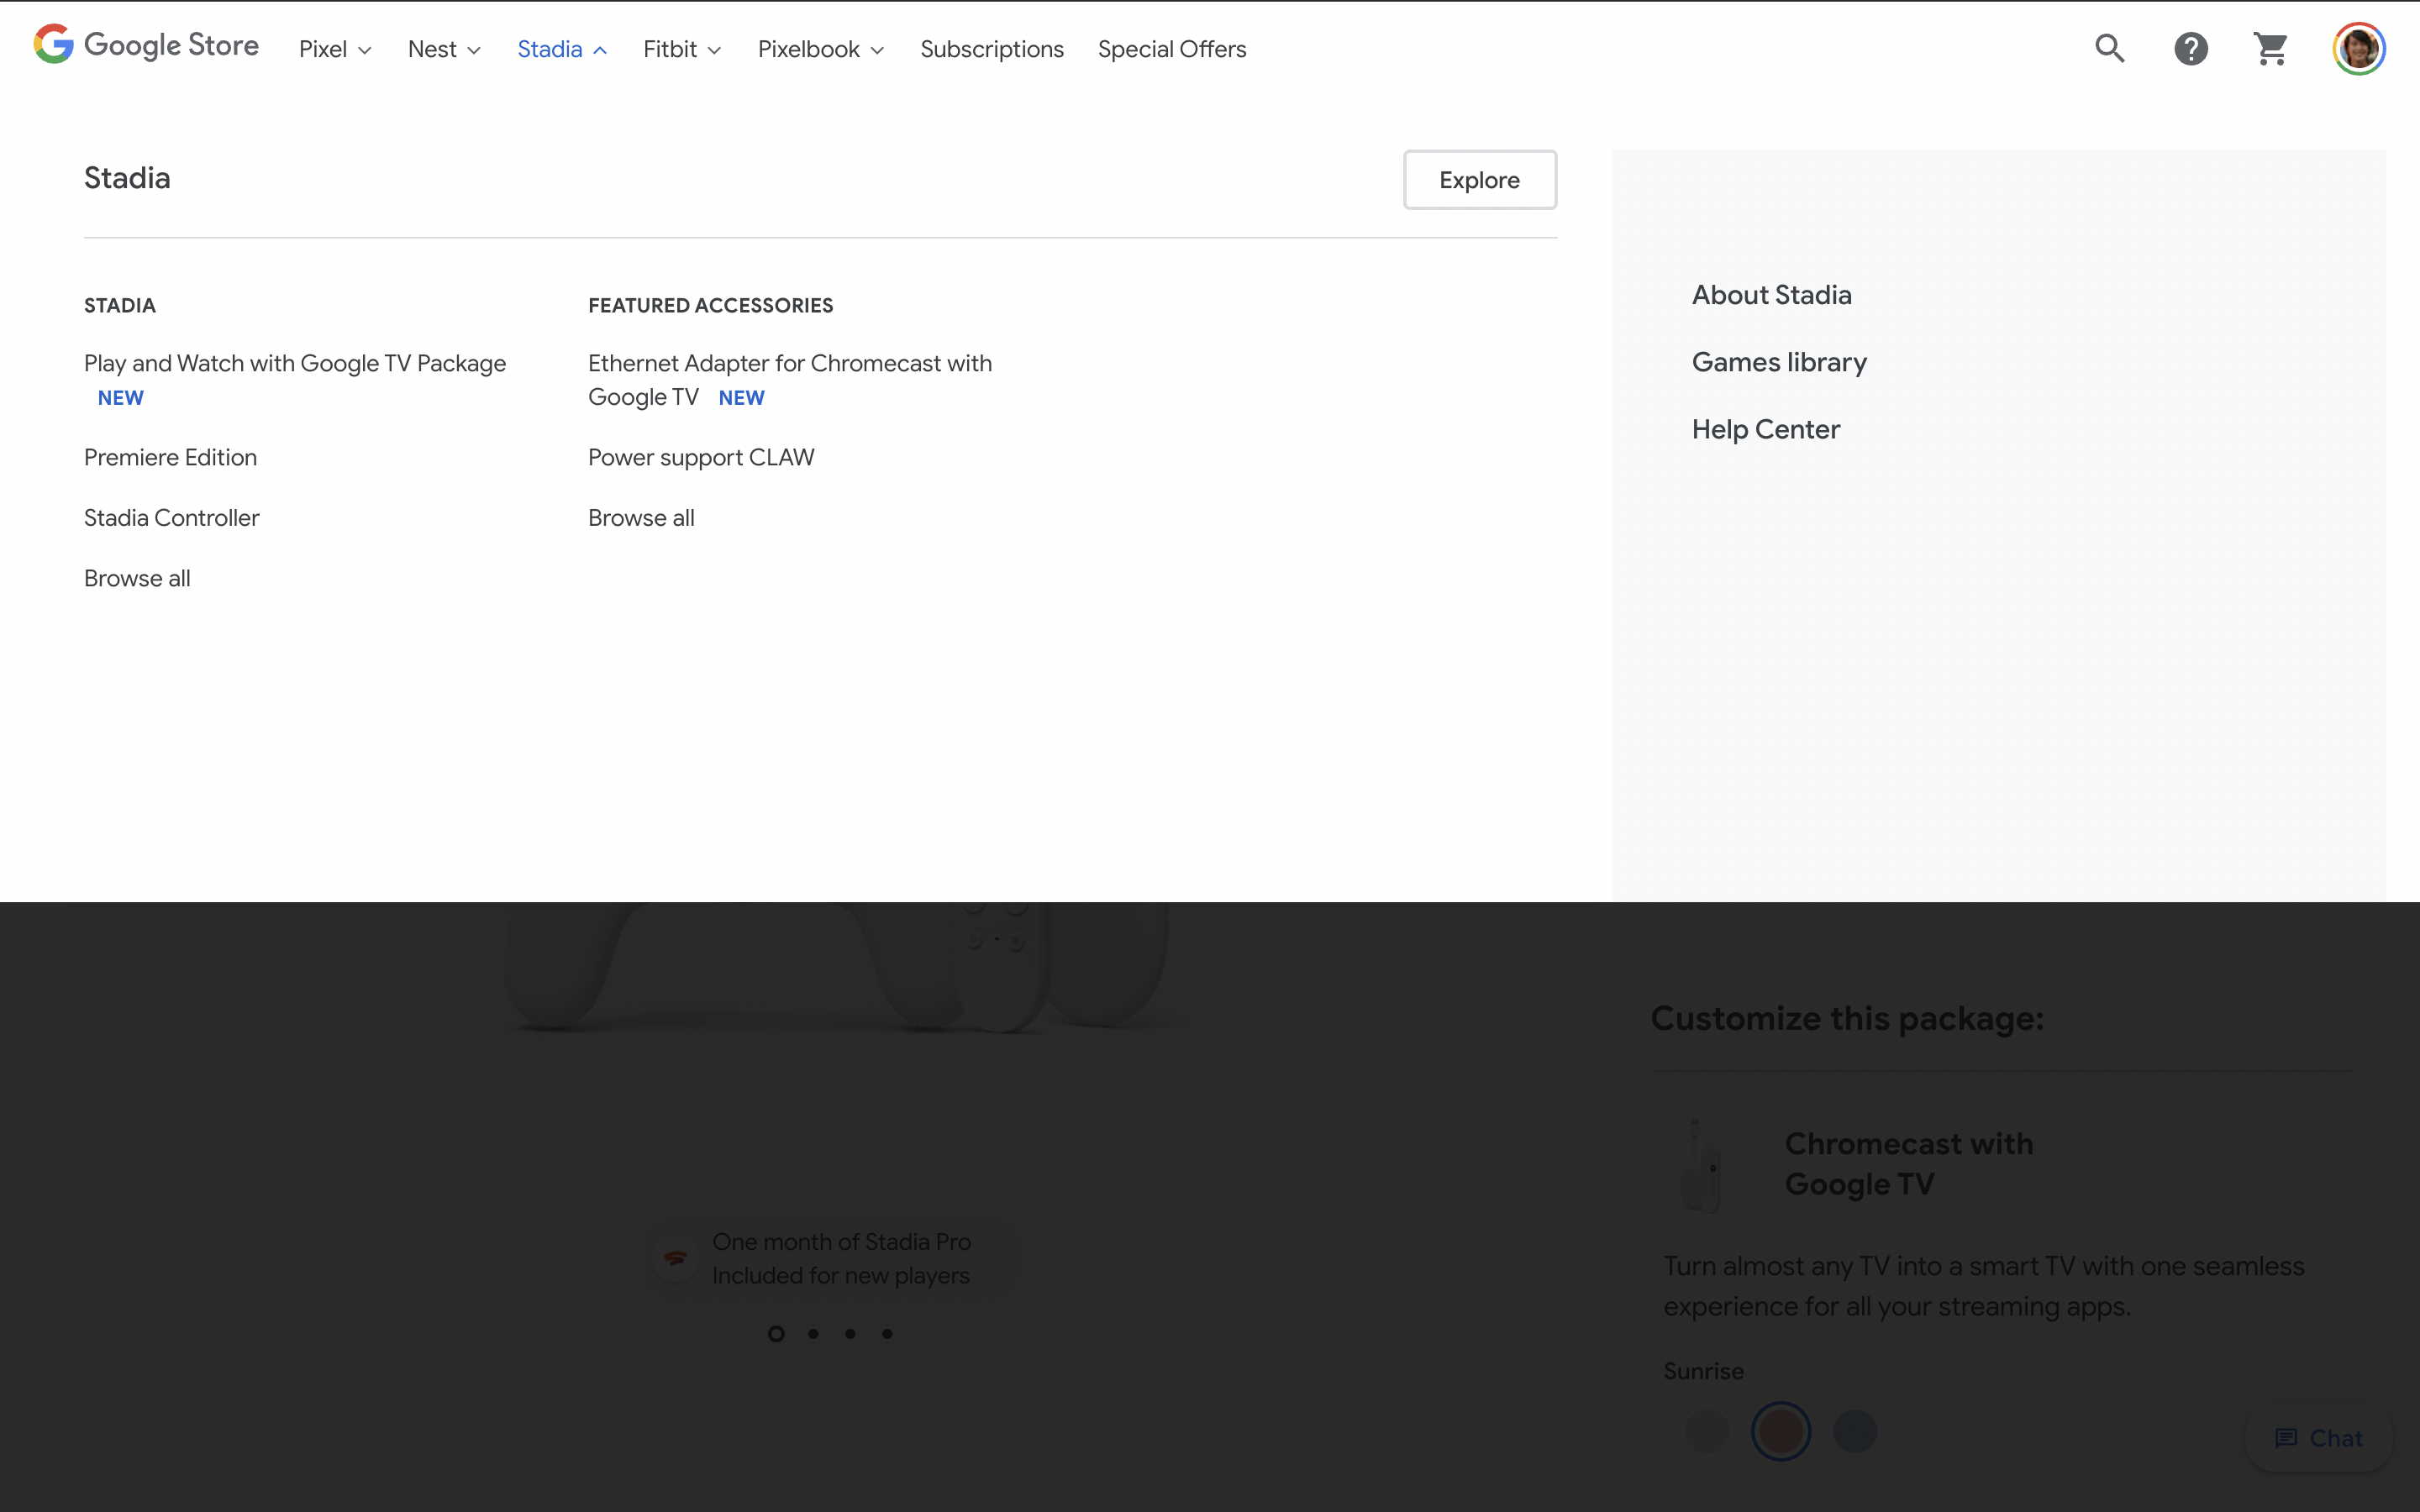
Task: Expand the Pixel dropdown menu
Action: [335, 49]
